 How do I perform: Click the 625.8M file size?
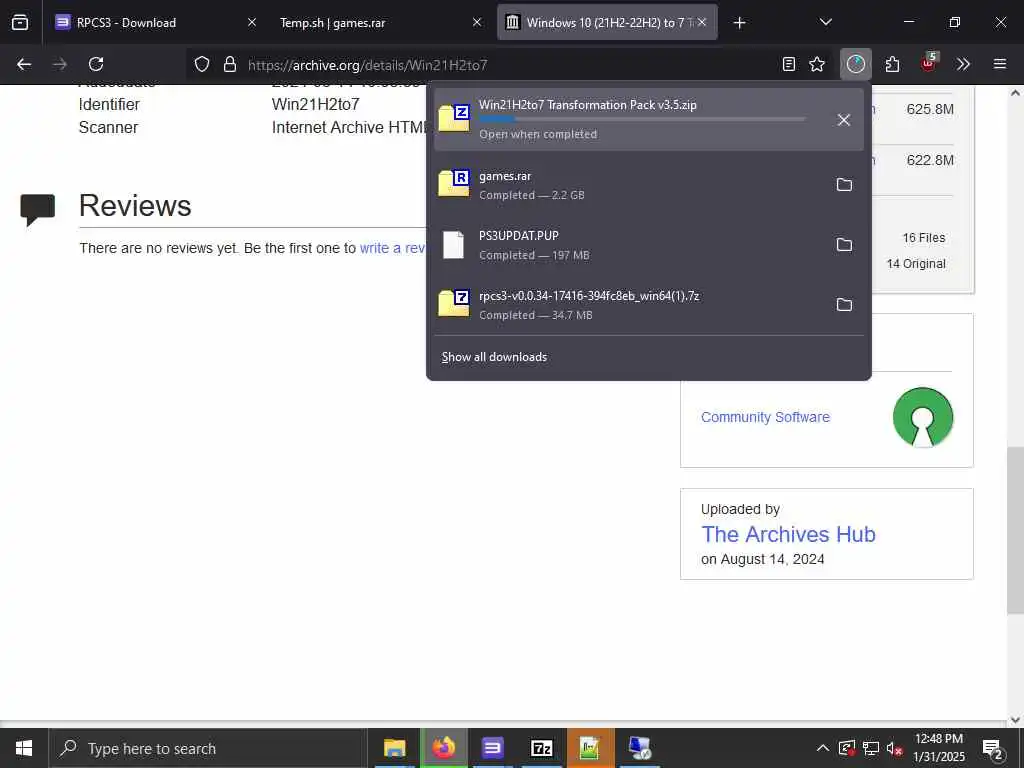pos(930,109)
